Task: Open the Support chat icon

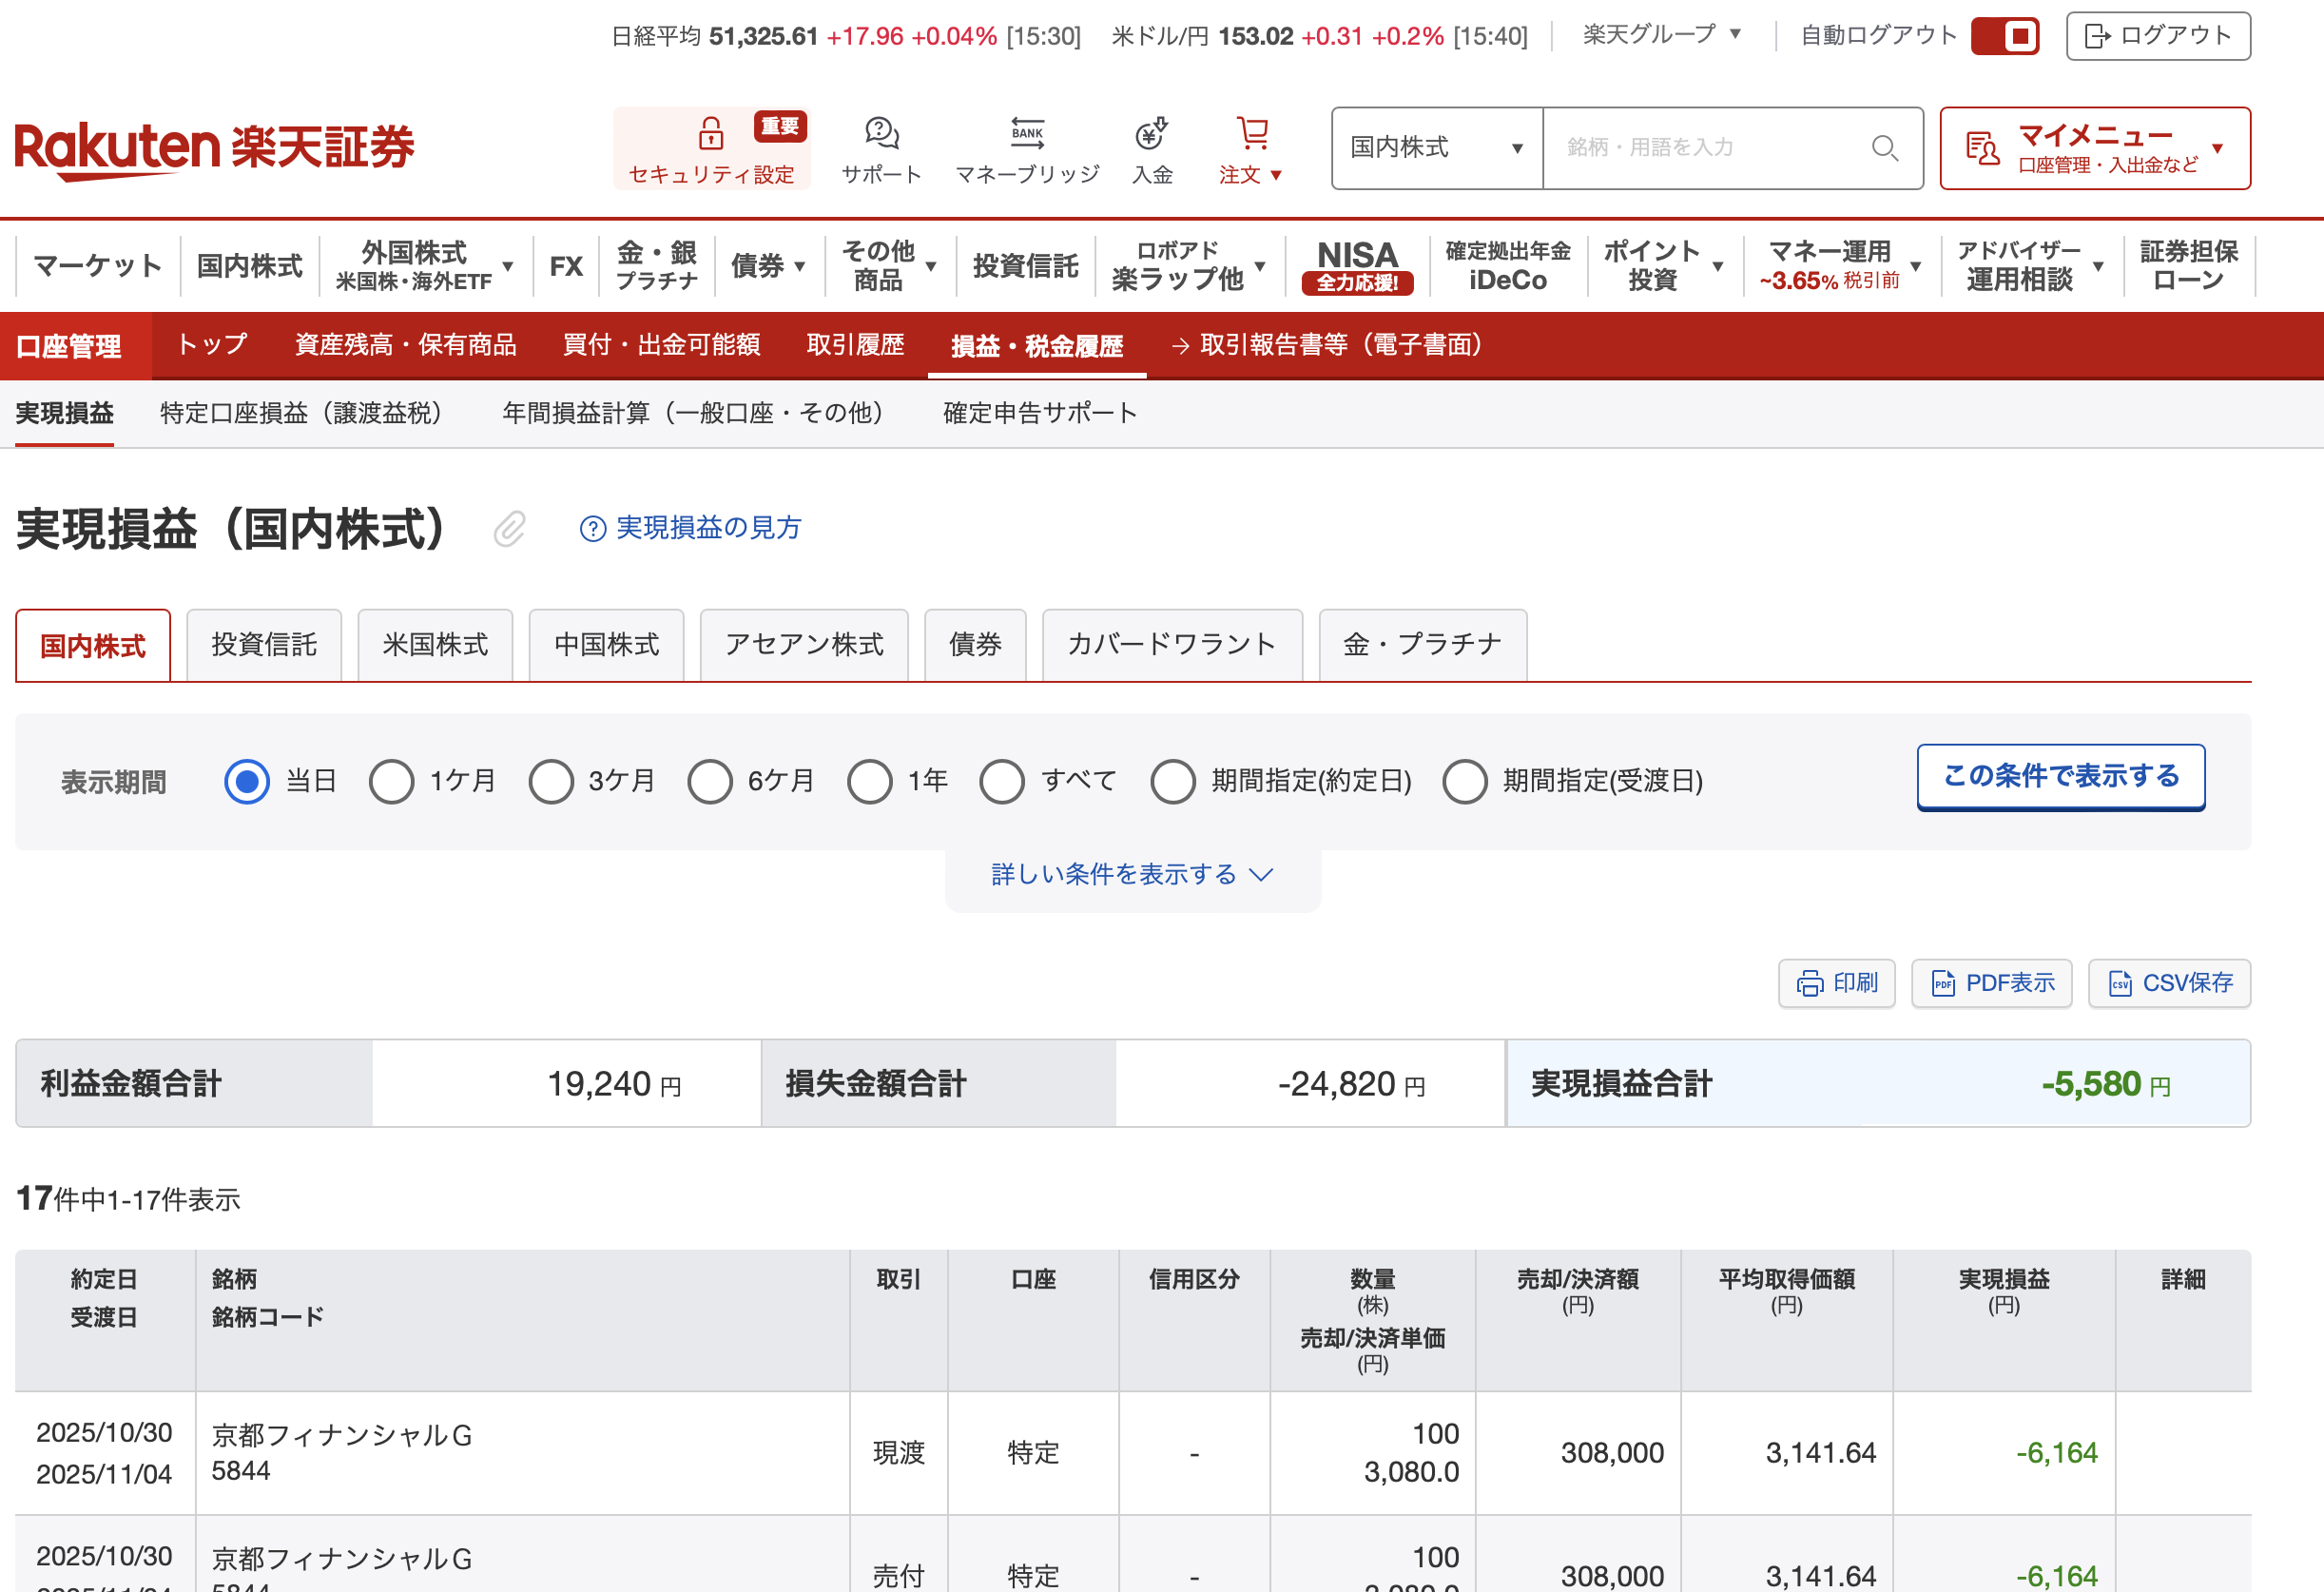Action: 881,133
